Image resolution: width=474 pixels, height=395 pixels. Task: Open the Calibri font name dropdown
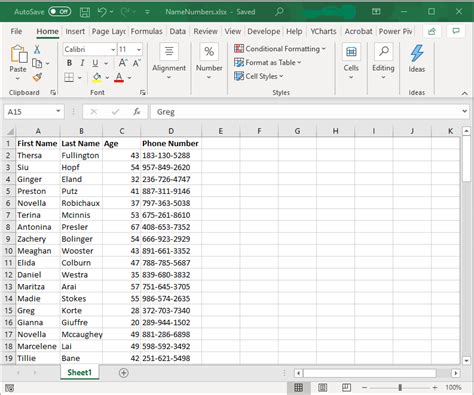click(x=113, y=50)
